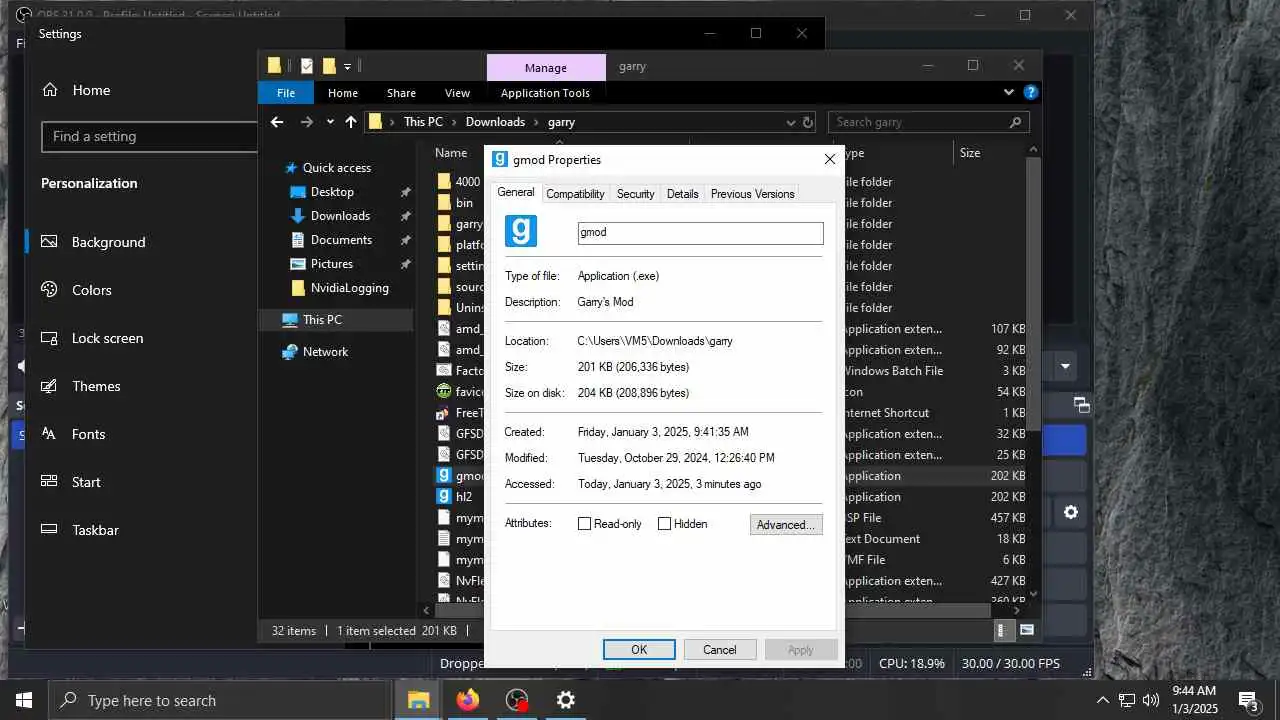
Task: Open Downloads in Quick access
Action: pyautogui.click(x=340, y=216)
